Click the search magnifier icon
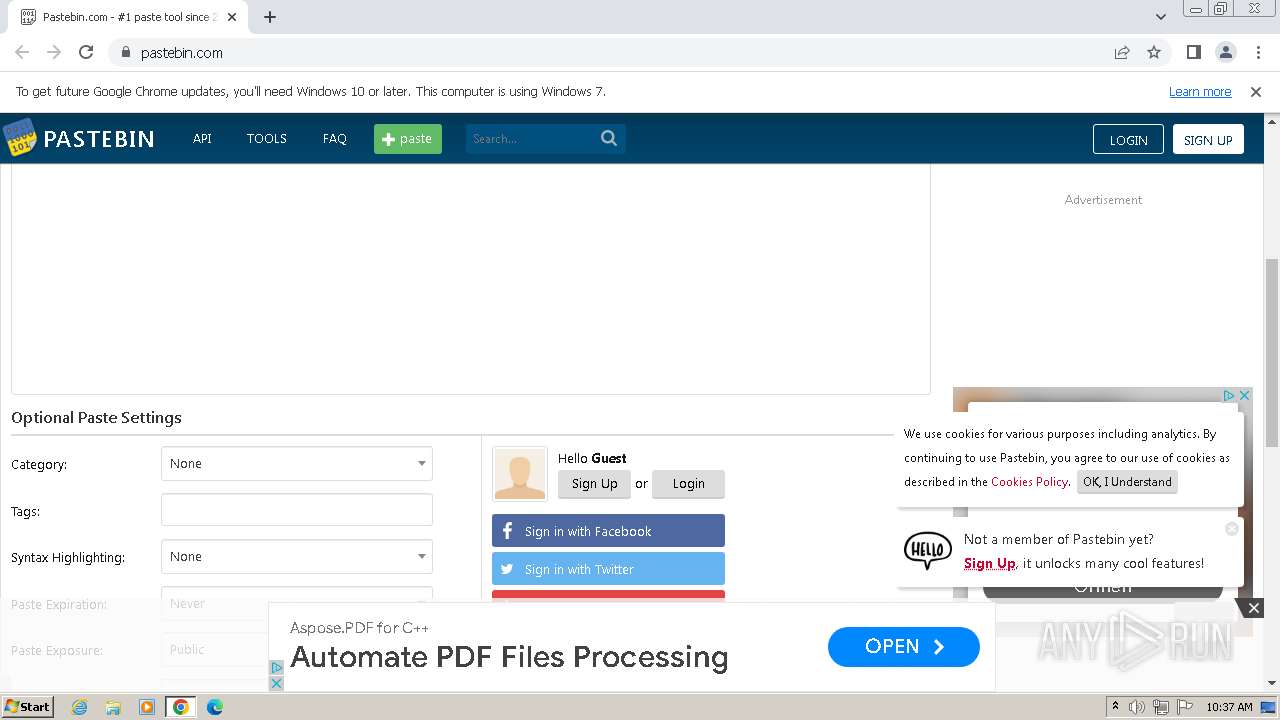This screenshot has height=720, width=1280. tap(609, 138)
